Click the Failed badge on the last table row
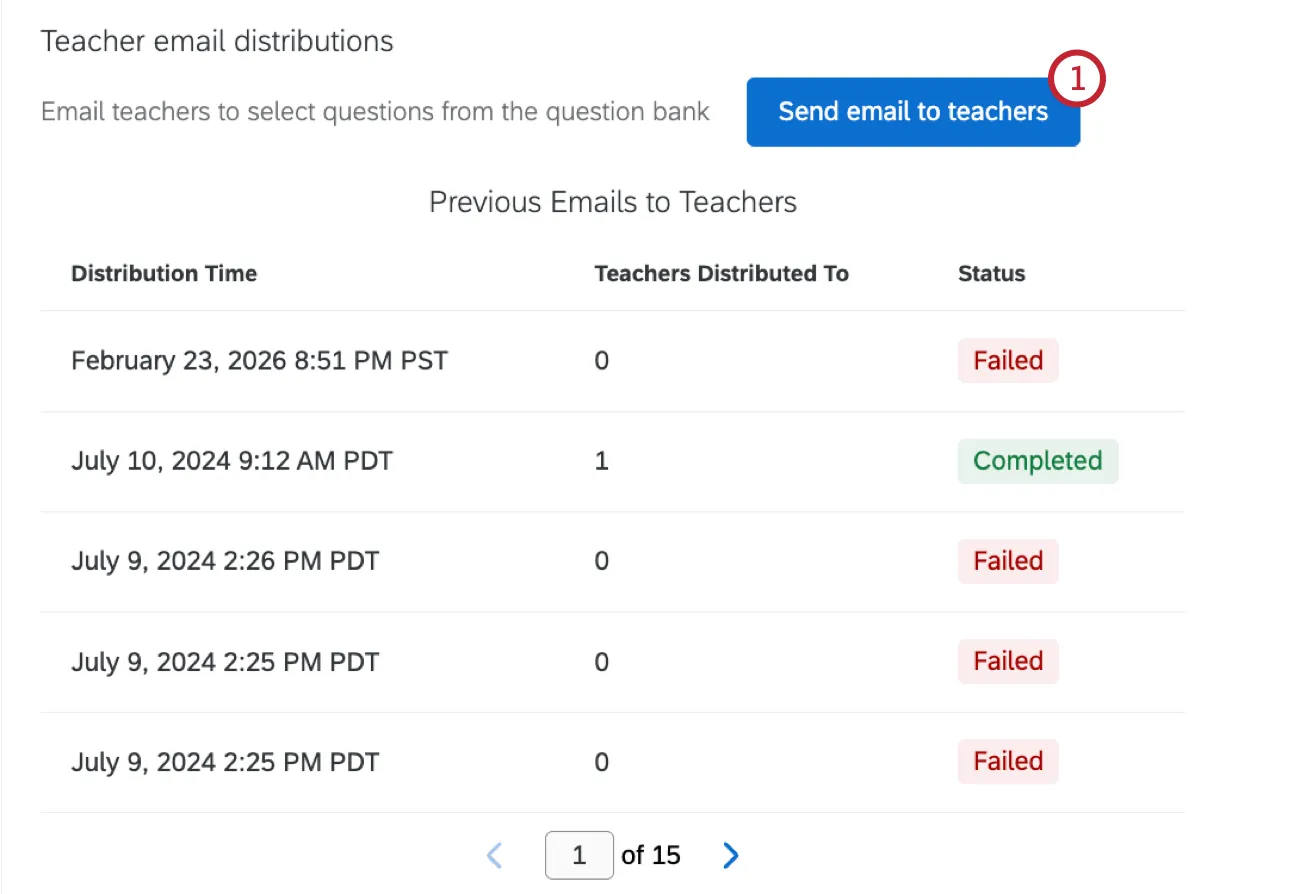 click(x=1007, y=761)
